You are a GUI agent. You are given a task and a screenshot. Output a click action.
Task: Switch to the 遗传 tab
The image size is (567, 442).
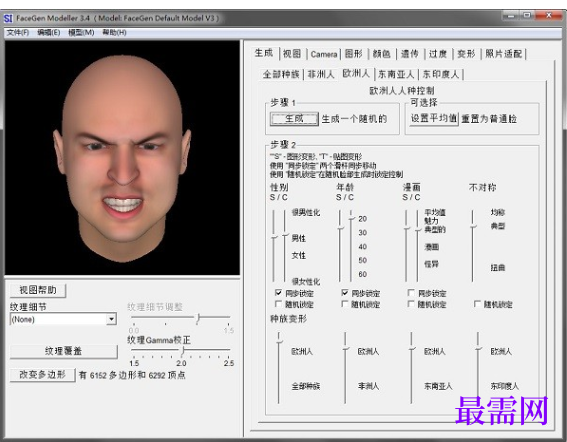[410, 54]
